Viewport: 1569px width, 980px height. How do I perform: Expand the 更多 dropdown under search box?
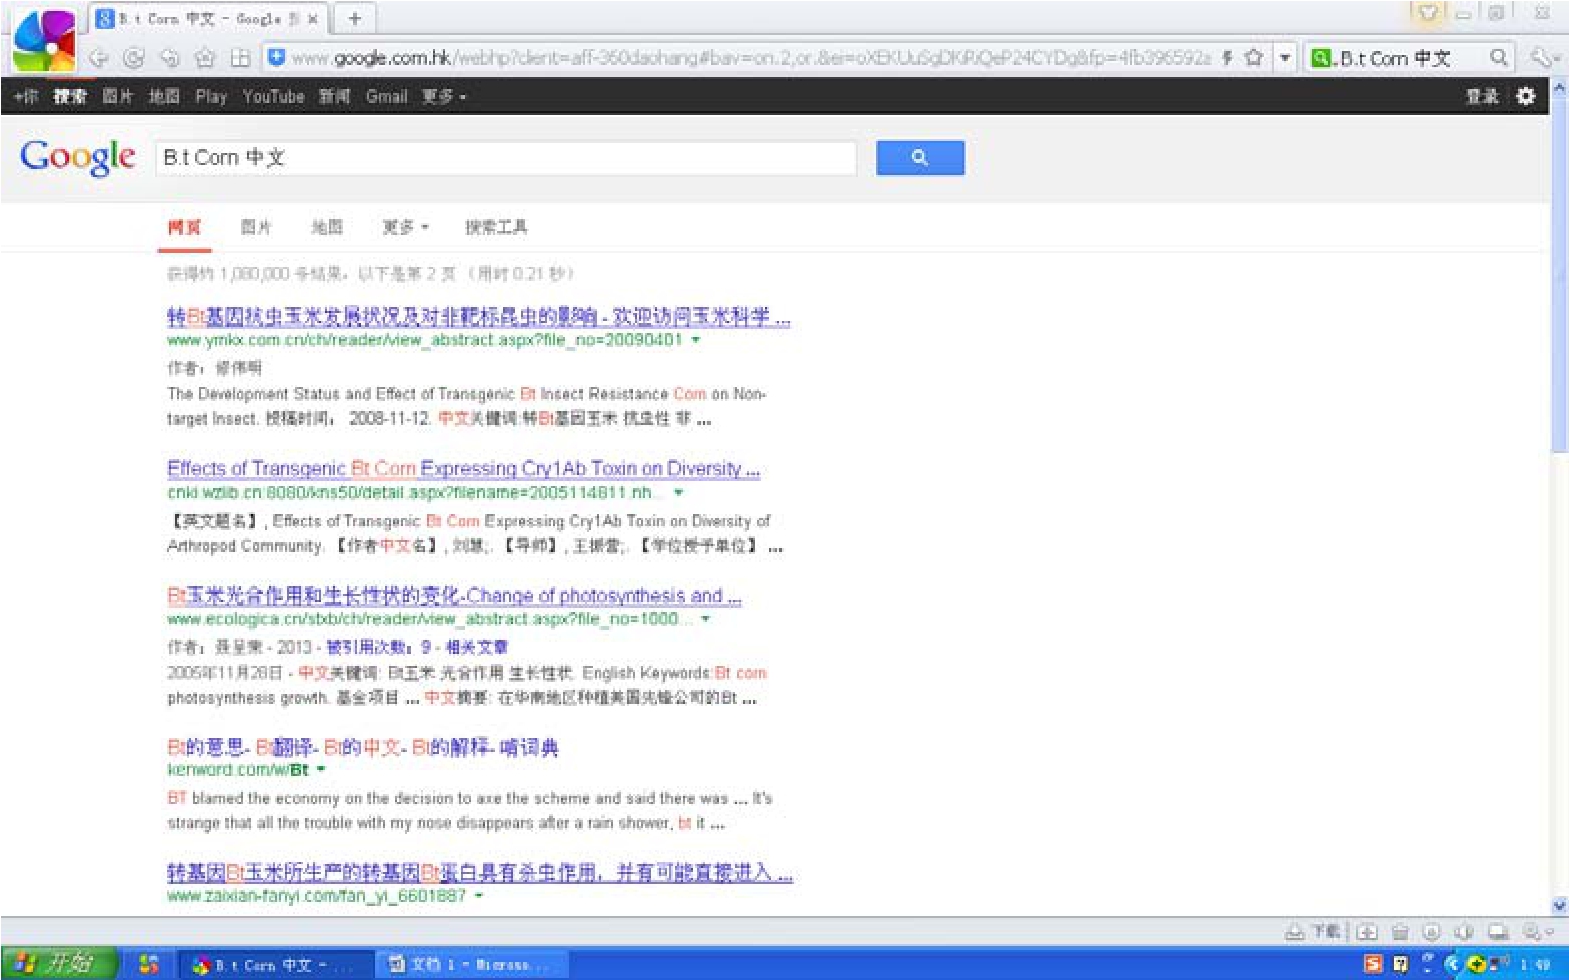click(x=406, y=227)
